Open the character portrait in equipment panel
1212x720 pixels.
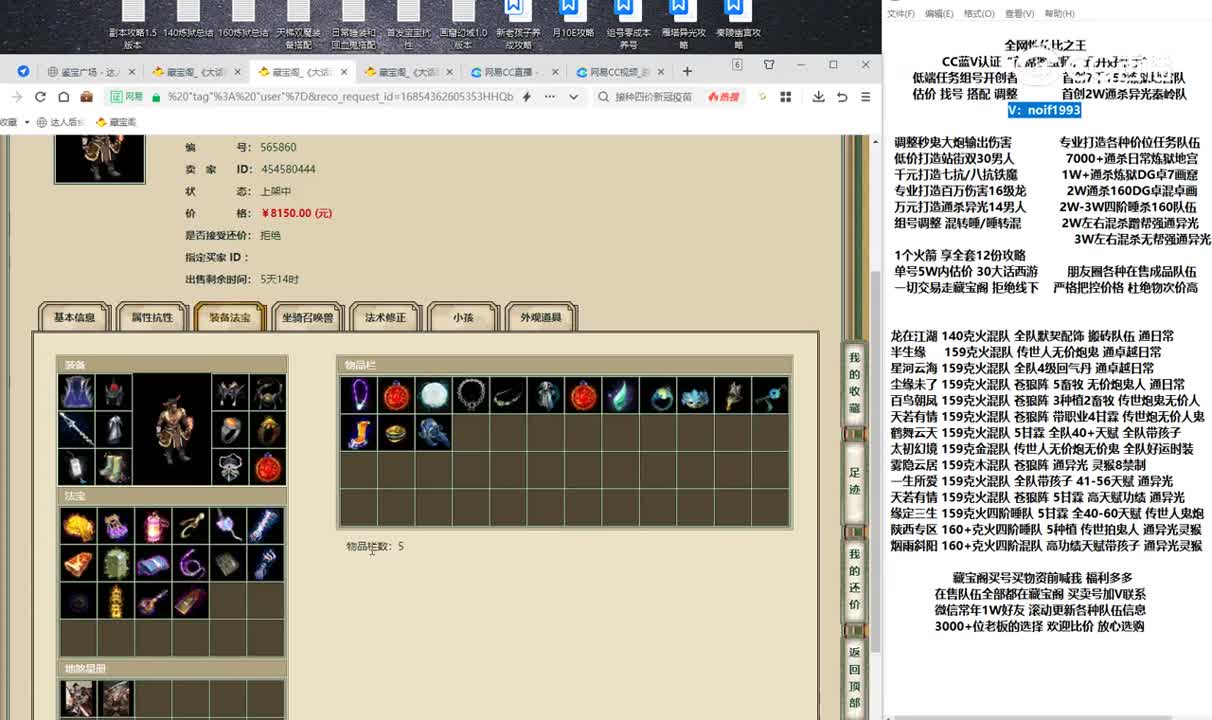click(x=172, y=430)
